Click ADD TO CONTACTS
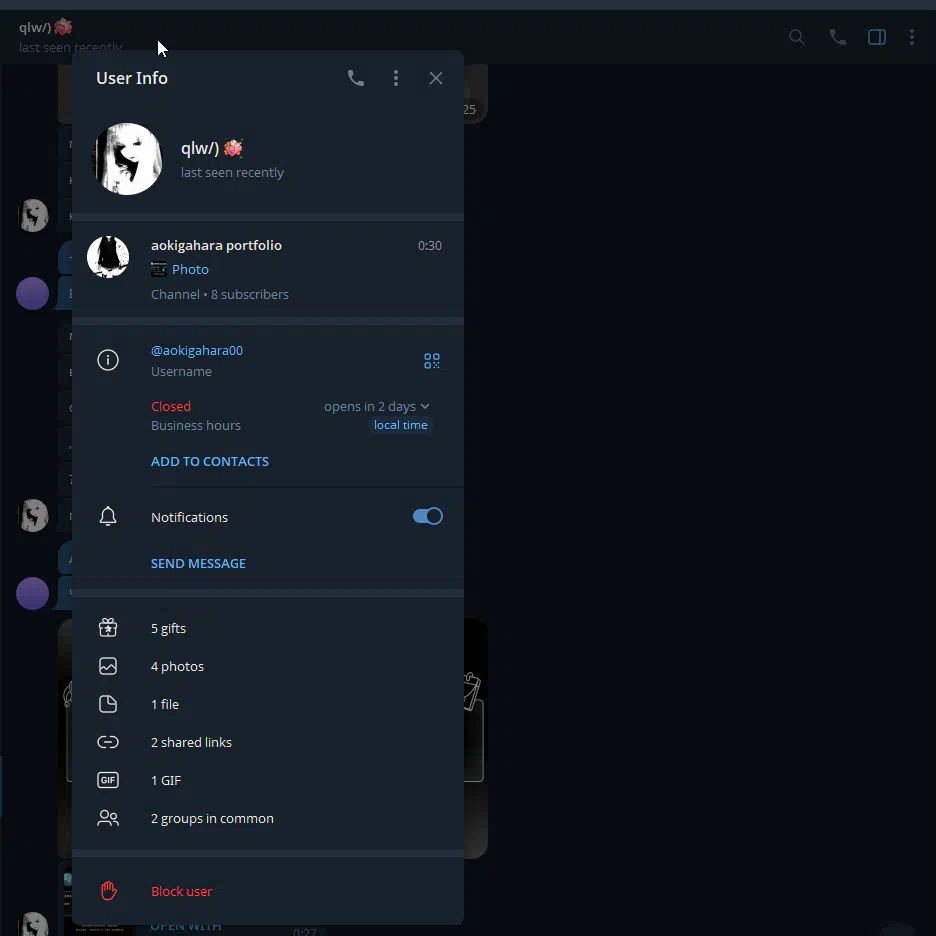 point(210,461)
